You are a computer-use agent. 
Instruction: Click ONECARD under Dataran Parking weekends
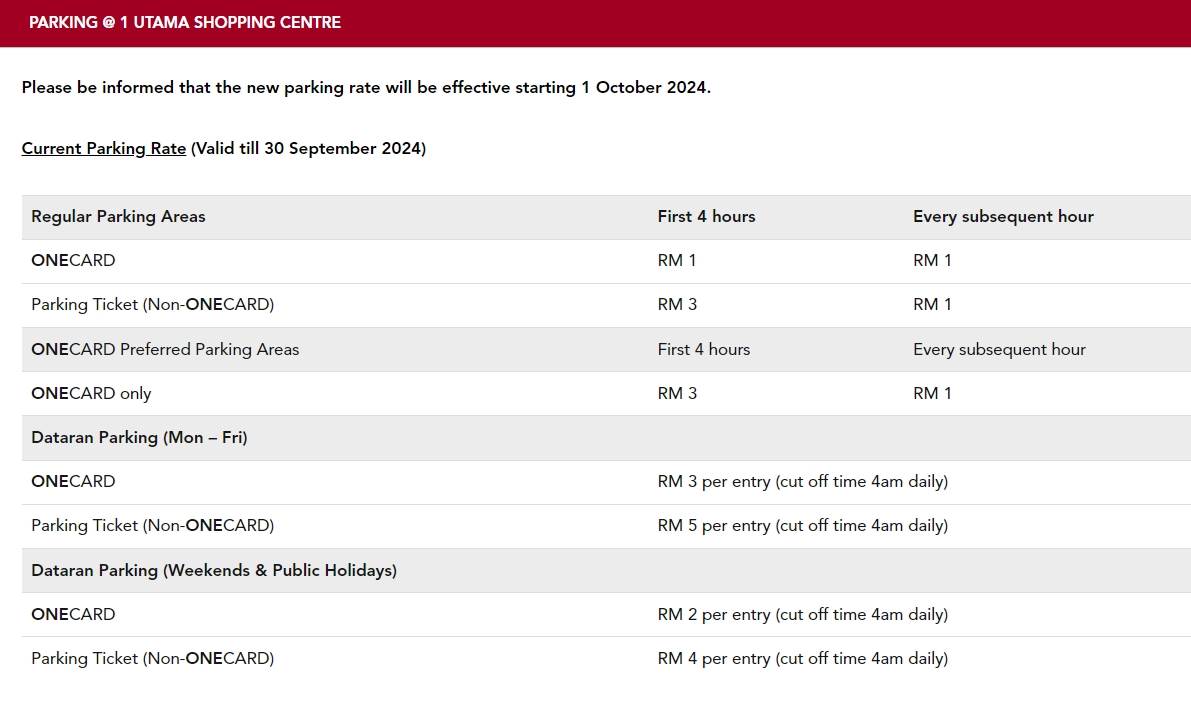coord(73,615)
